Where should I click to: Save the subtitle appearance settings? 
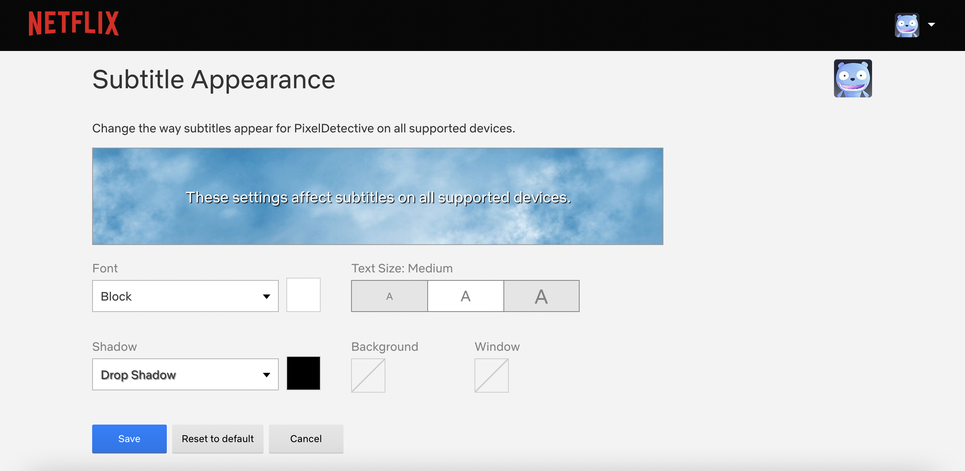[x=129, y=439]
